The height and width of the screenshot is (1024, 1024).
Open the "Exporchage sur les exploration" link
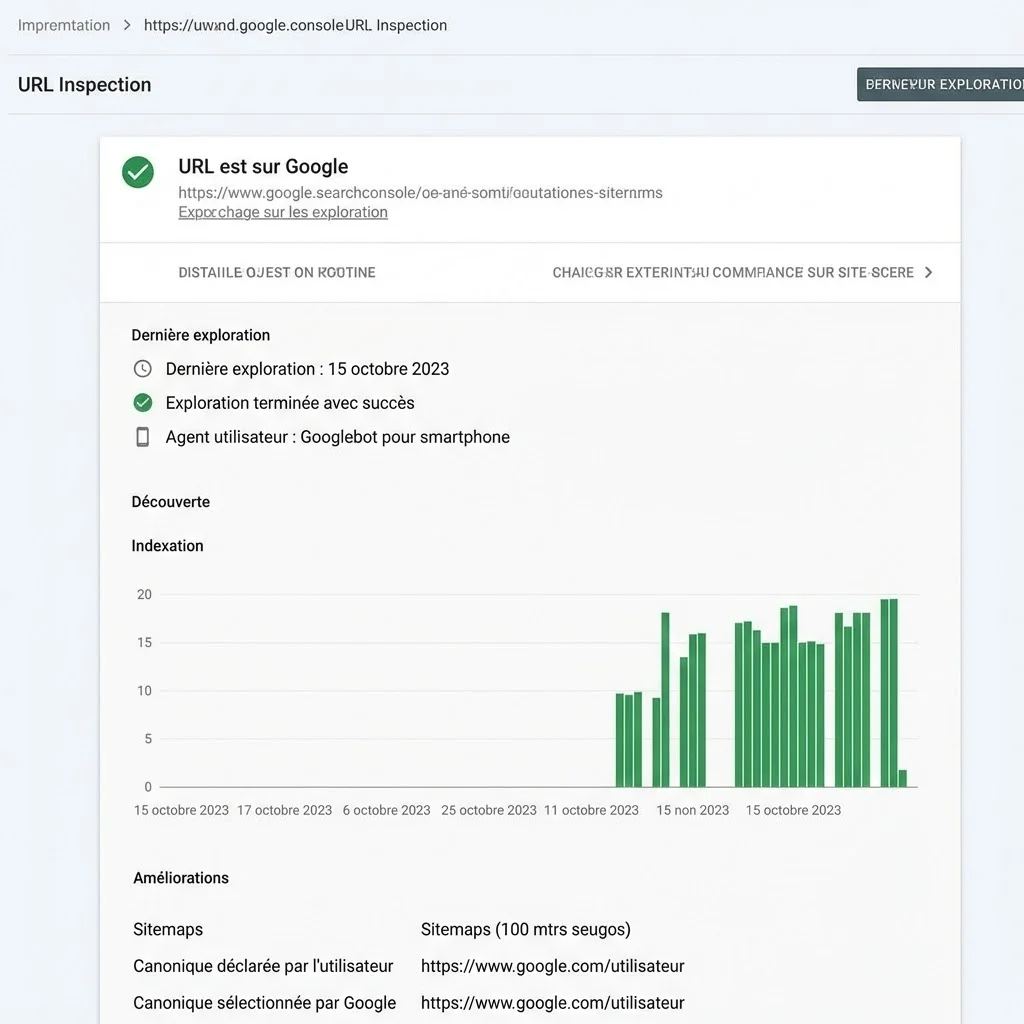pyautogui.click(x=282, y=211)
